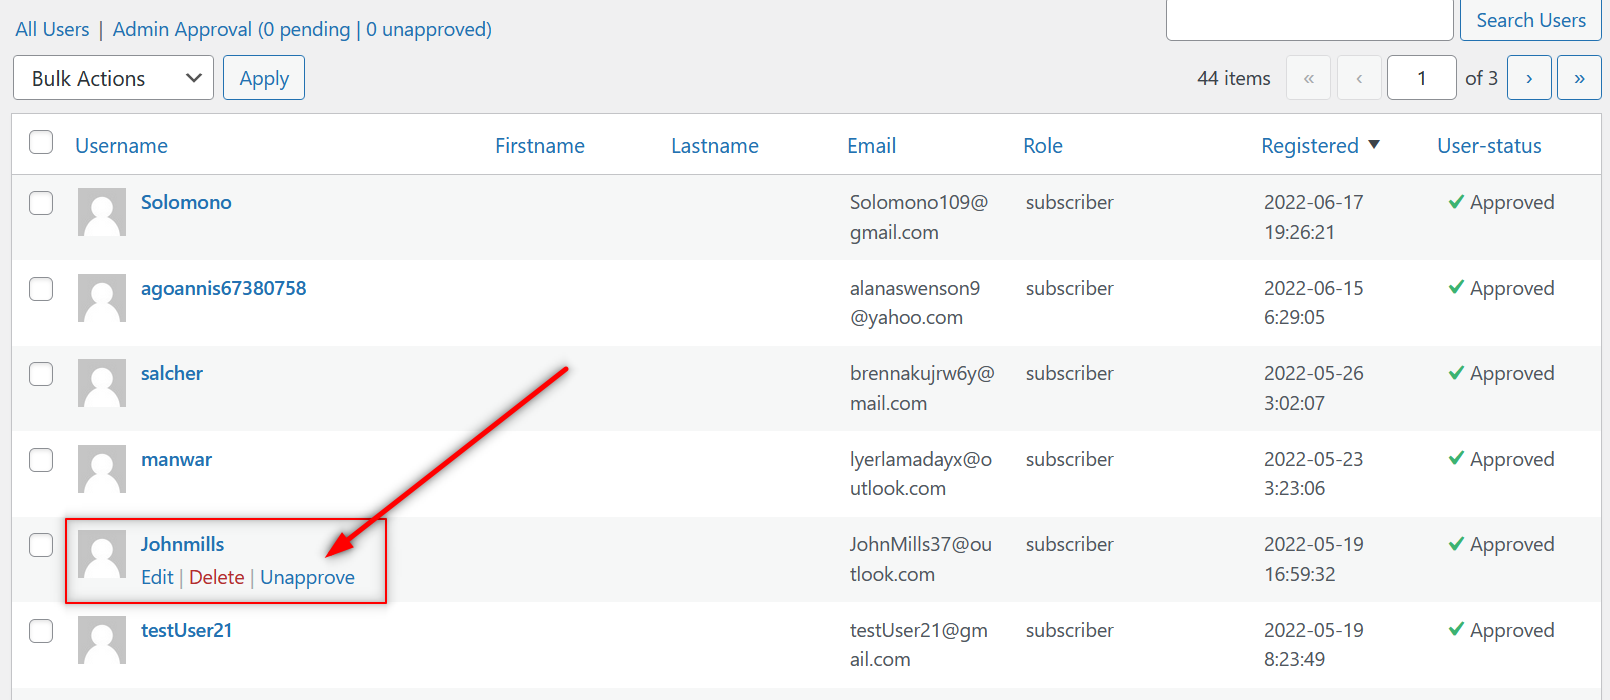
Task: Open the Bulk Actions dropdown
Action: 113,78
